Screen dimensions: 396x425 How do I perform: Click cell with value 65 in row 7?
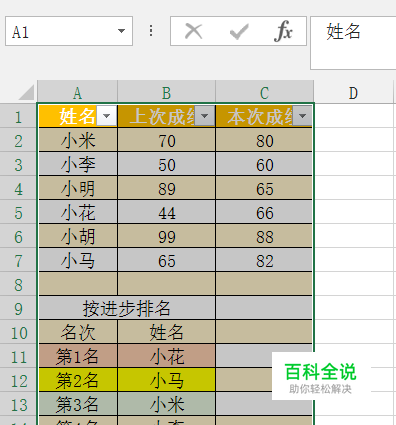pyautogui.click(x=167, y=261)
